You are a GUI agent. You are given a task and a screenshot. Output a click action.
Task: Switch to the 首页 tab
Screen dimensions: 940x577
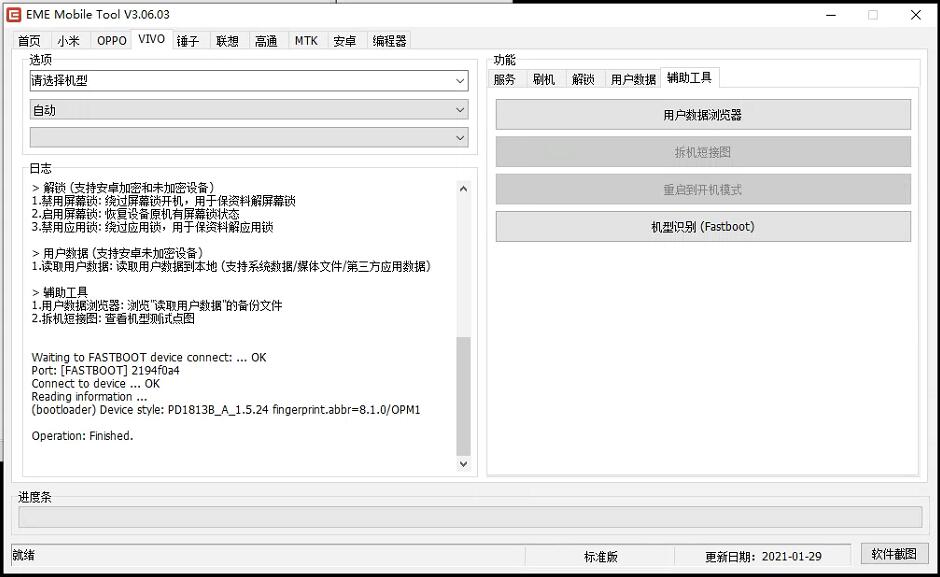pos(30,41)
